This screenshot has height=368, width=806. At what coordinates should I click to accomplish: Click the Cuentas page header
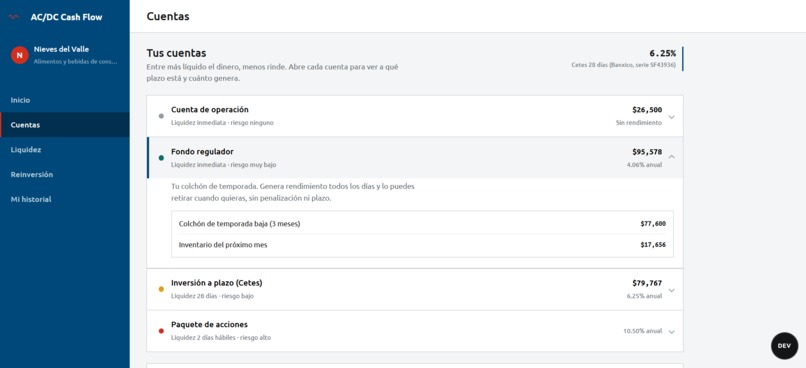click(x=168, y=16)
